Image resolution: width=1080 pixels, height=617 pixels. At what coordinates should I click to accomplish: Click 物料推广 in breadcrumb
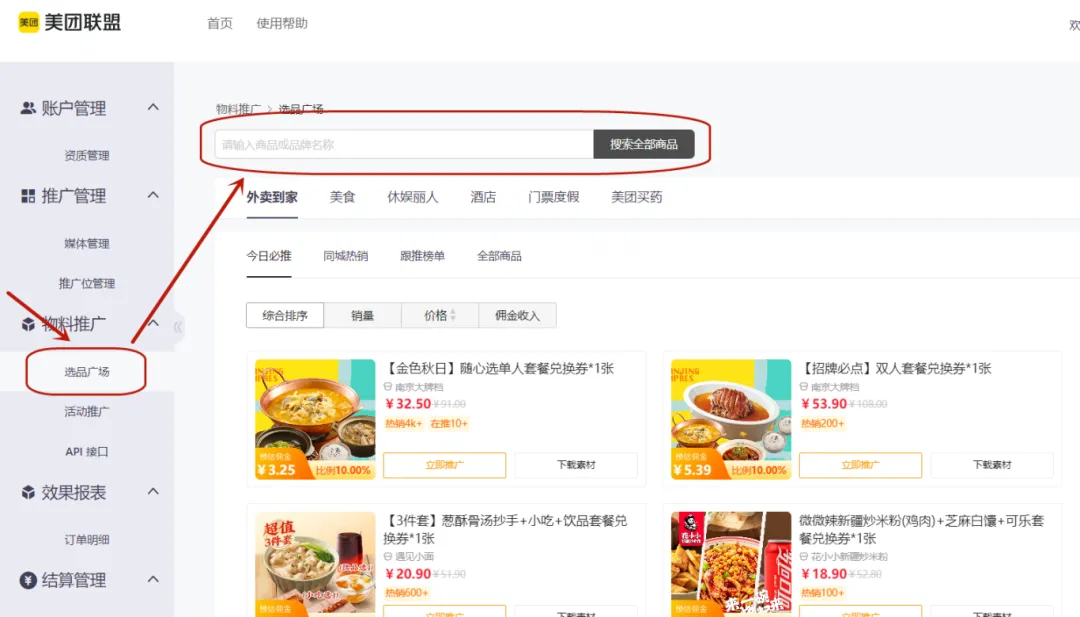(238, 109)
